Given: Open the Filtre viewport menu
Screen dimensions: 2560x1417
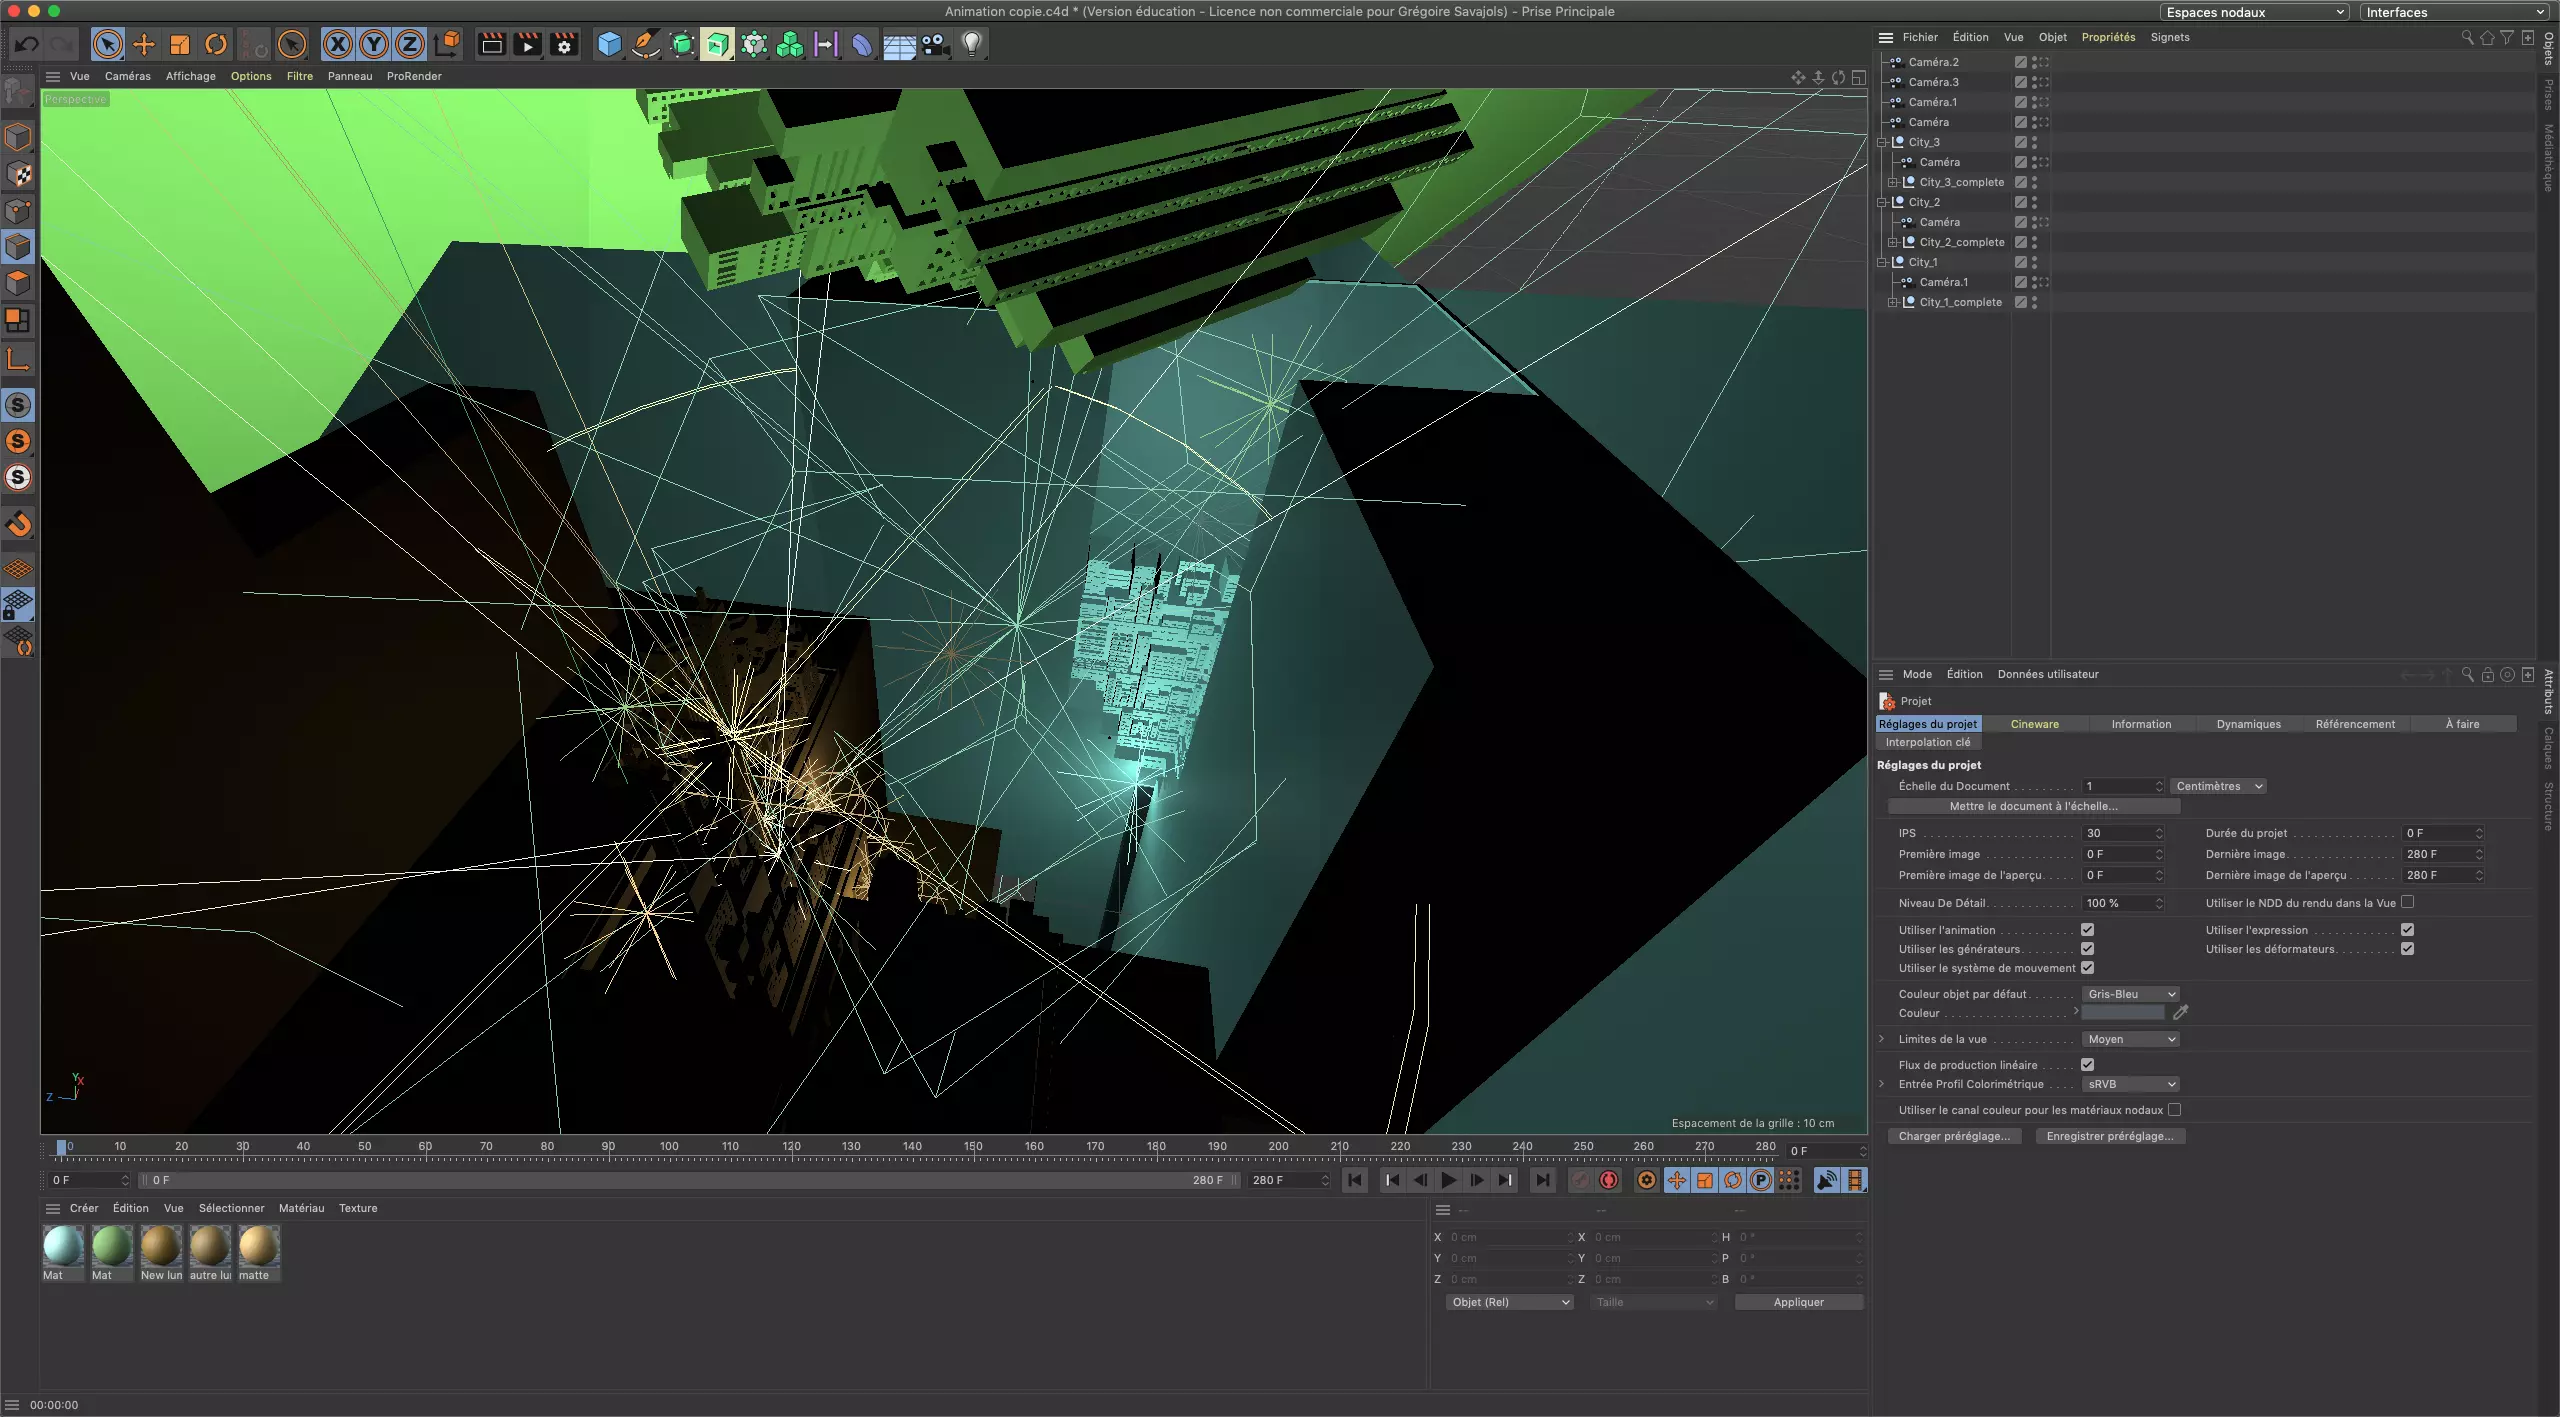Looking at the screenshot, I should point(299,76).
